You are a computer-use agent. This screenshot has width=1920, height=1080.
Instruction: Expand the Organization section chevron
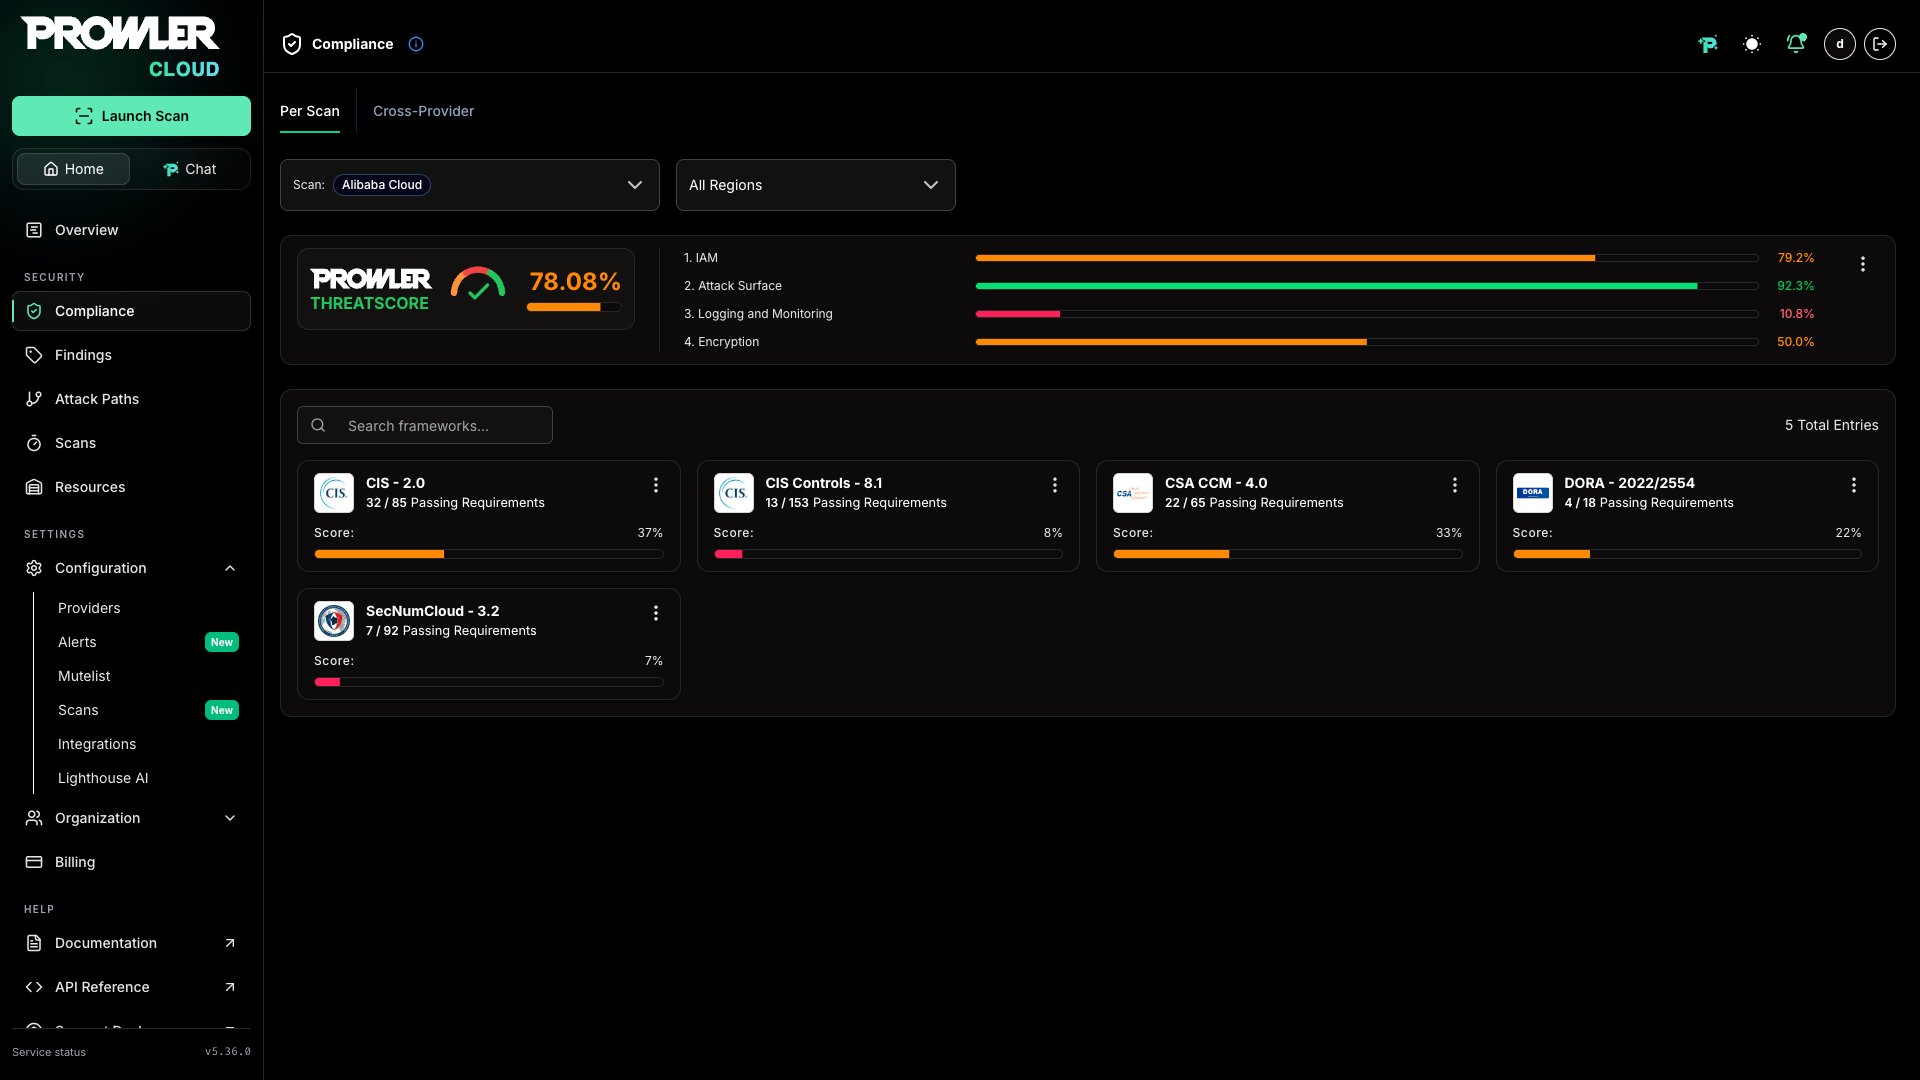230,818
